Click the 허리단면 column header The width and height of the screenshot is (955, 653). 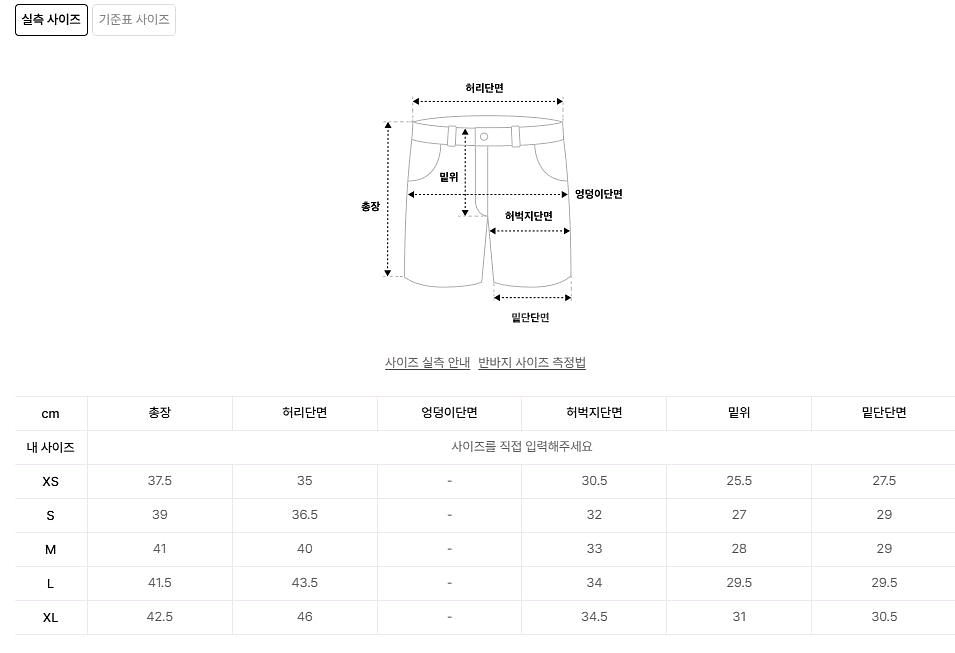point(305,413)
